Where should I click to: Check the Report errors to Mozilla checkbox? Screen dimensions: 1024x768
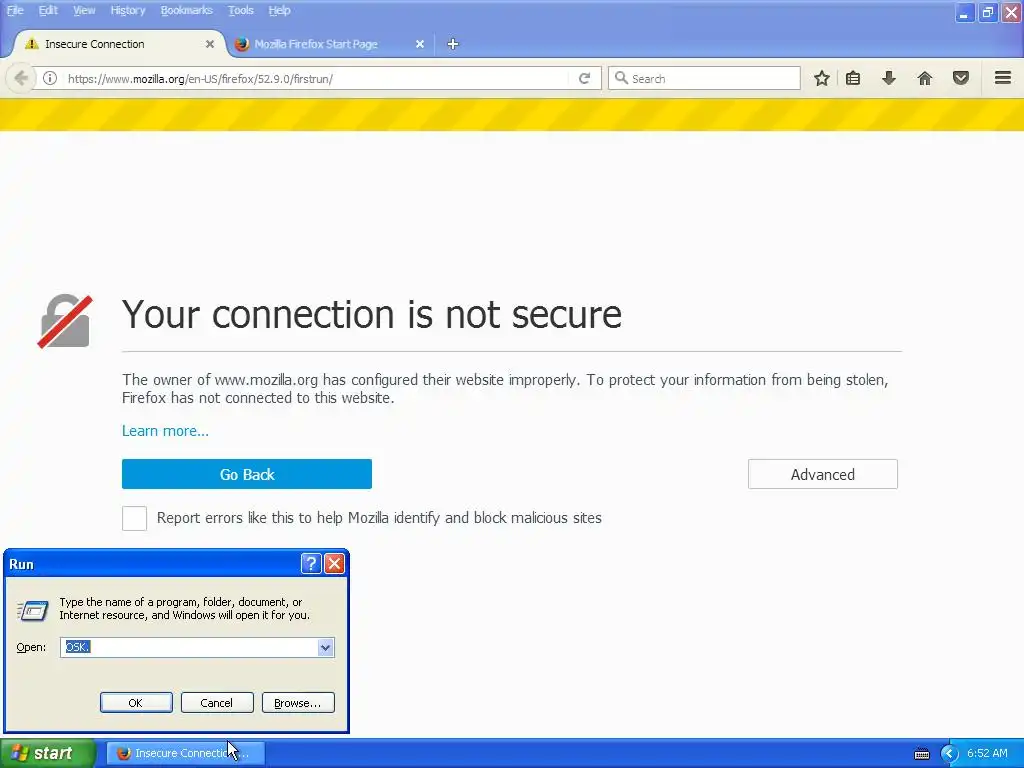point(135,519)
